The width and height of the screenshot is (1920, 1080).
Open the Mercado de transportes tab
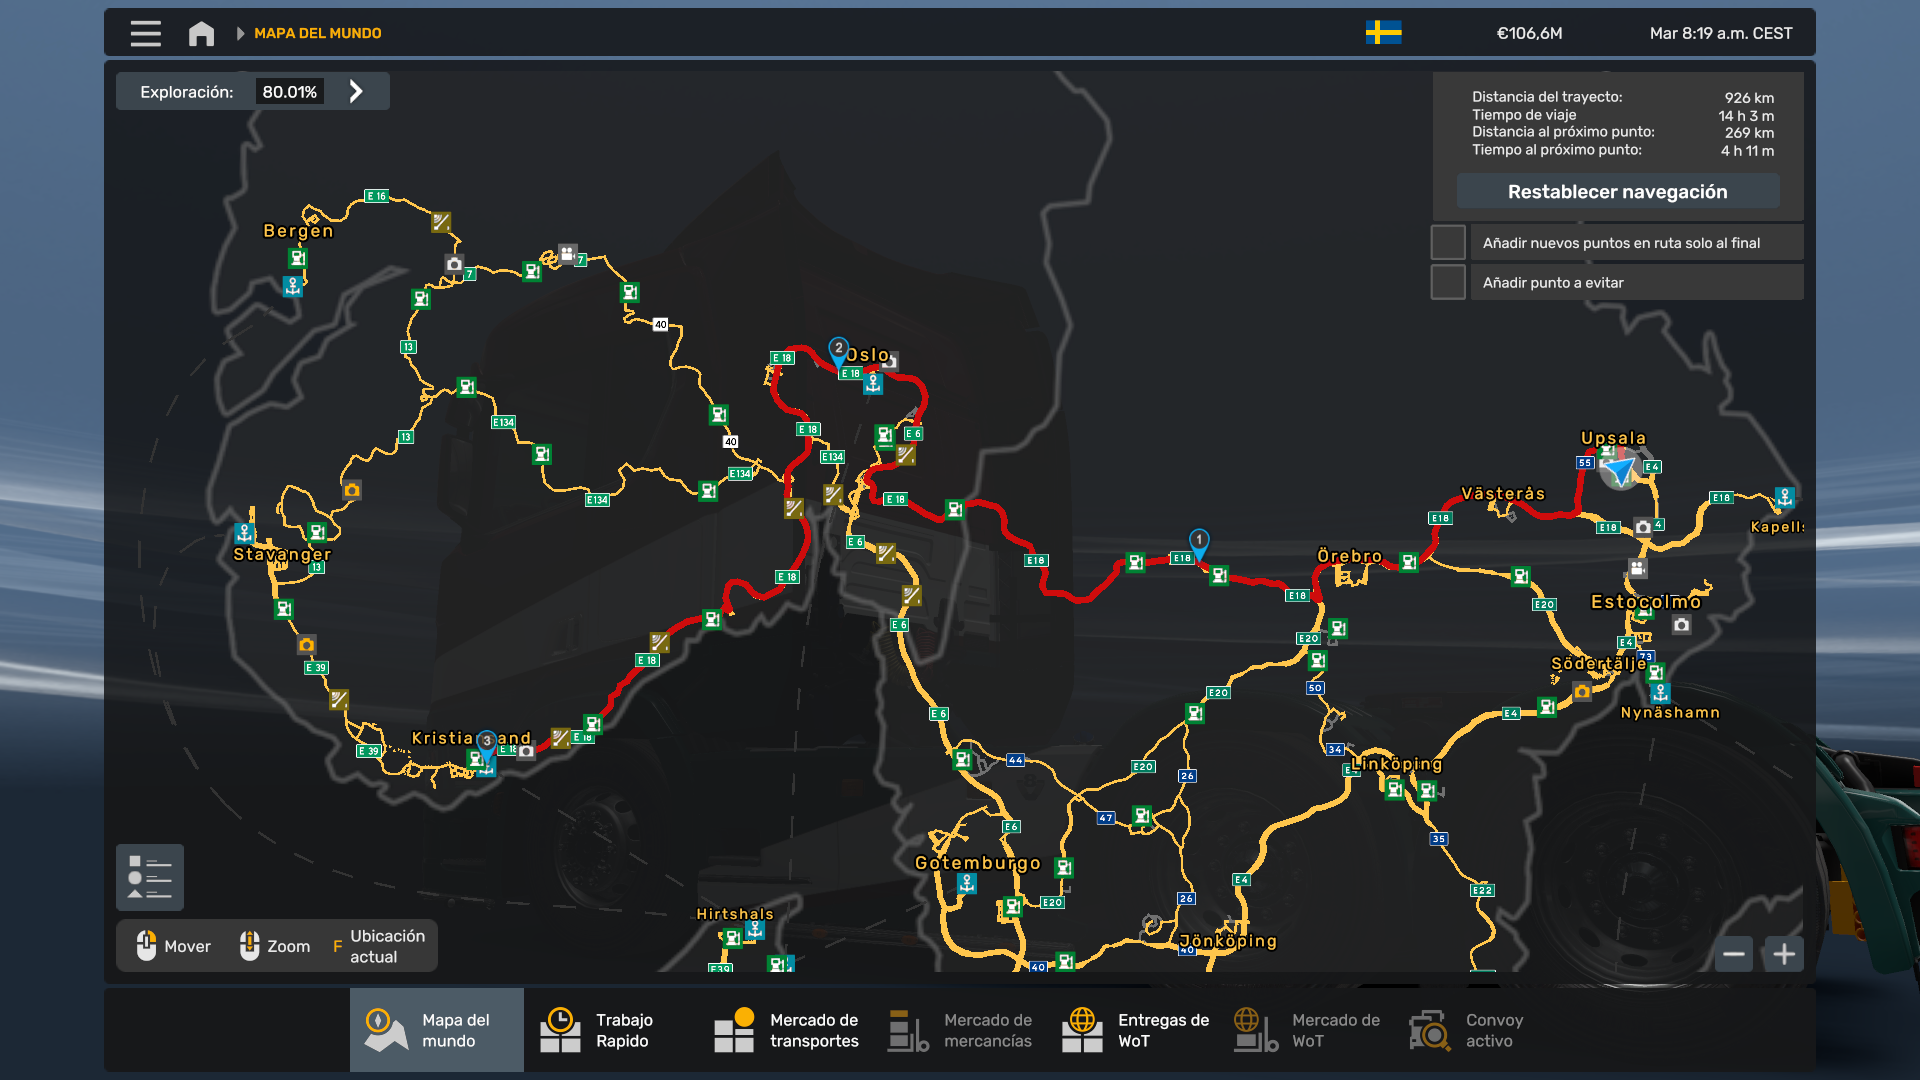click(x=786, y=1030)
